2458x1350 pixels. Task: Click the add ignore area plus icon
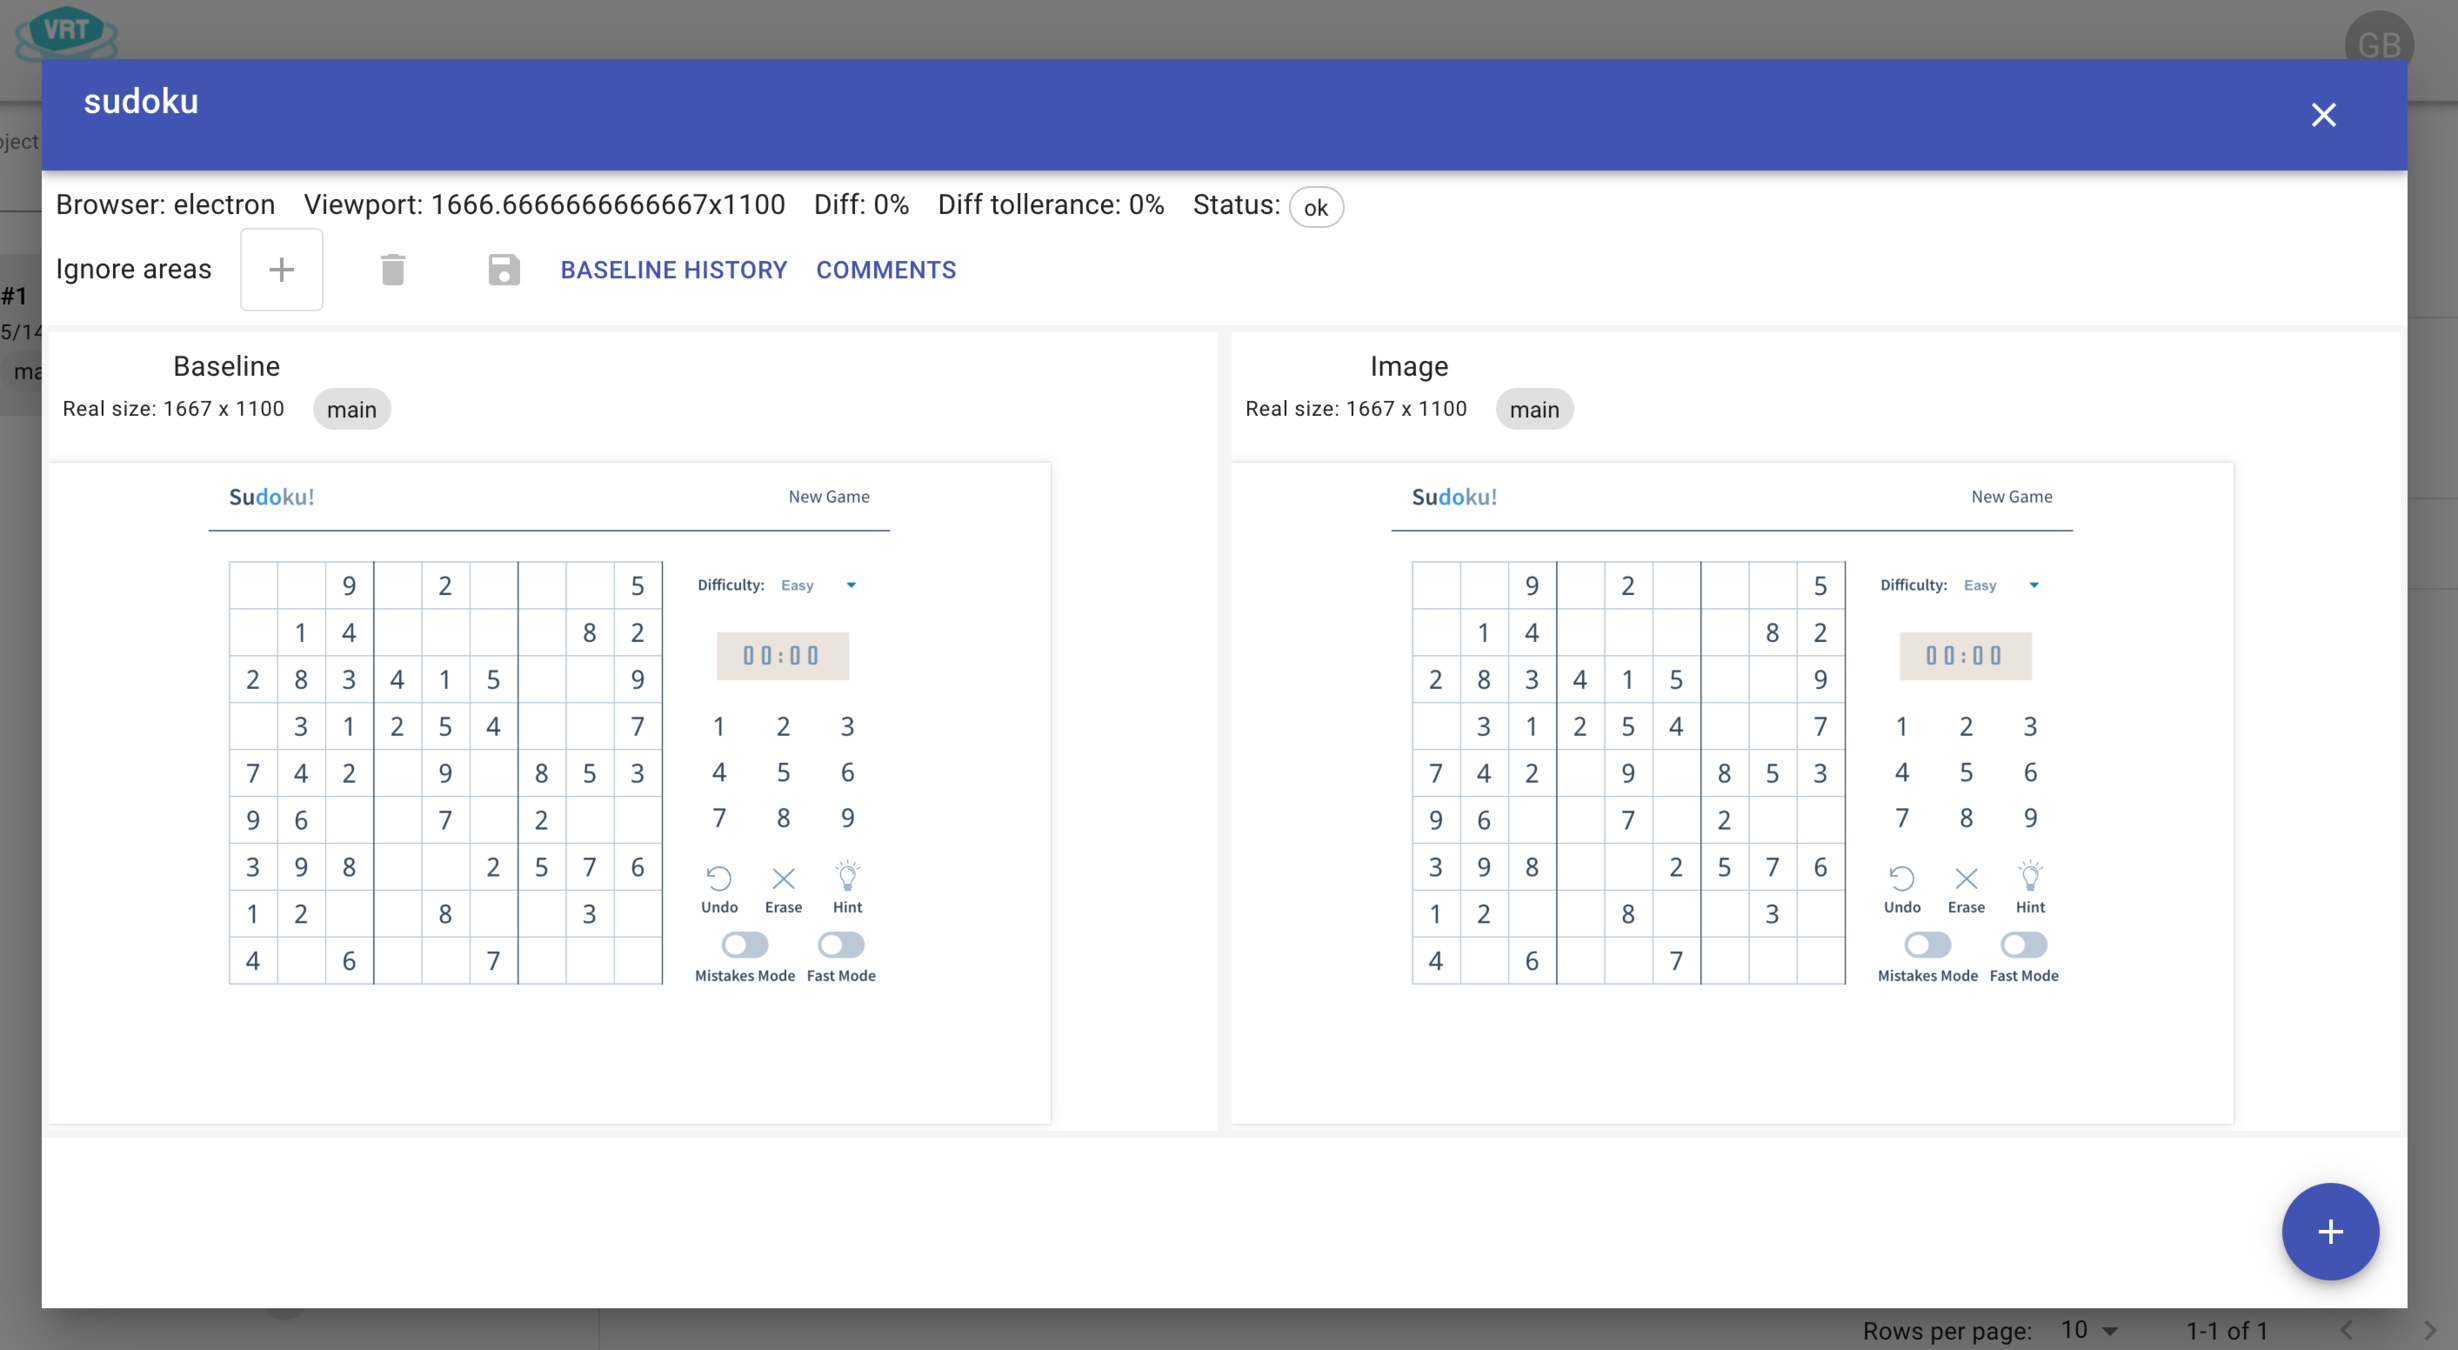[x=281, y=269]
